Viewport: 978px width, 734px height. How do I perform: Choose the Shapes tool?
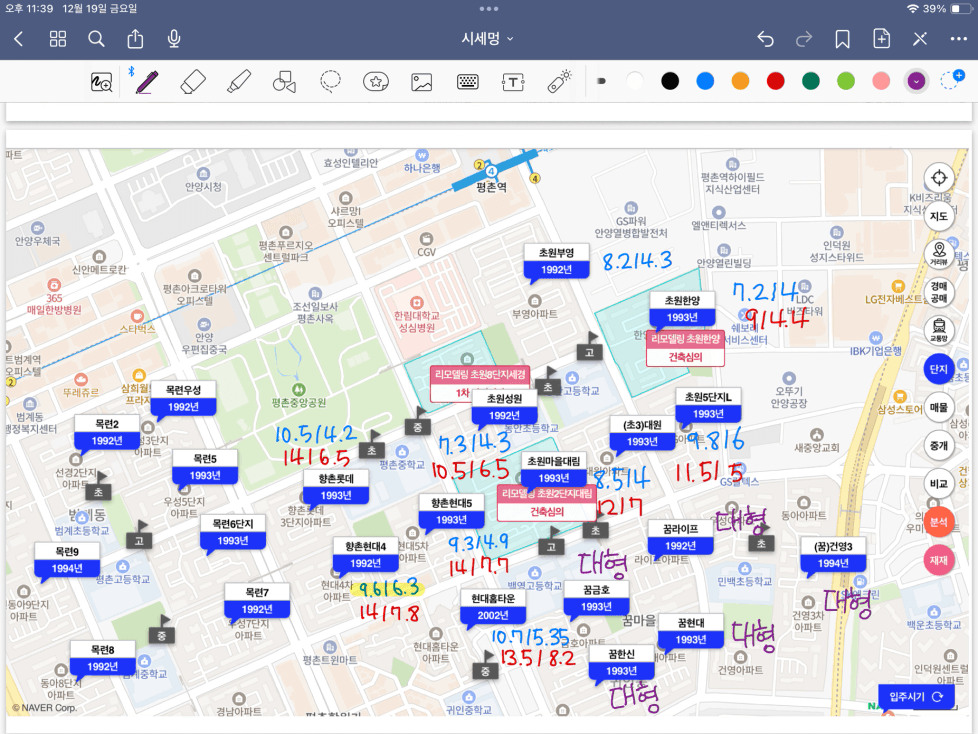pos(284,82)
